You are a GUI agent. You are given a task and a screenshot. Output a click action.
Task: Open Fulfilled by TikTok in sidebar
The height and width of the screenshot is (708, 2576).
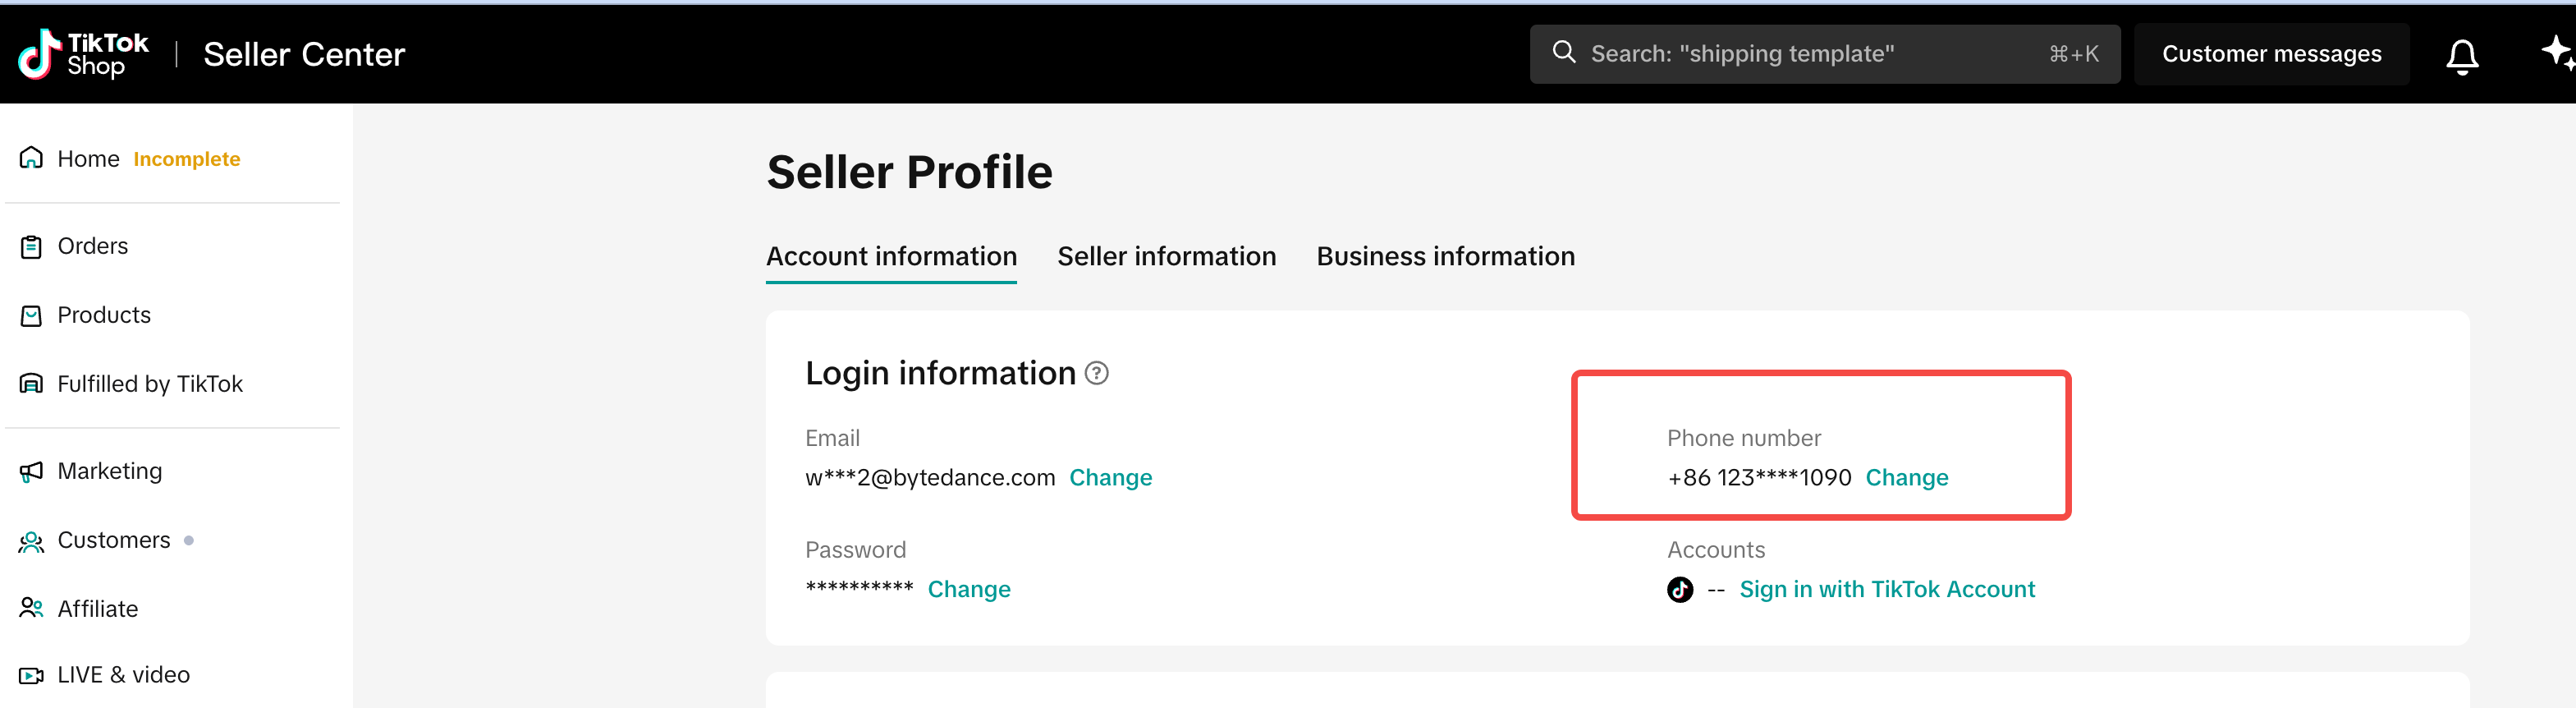[149, 384]
